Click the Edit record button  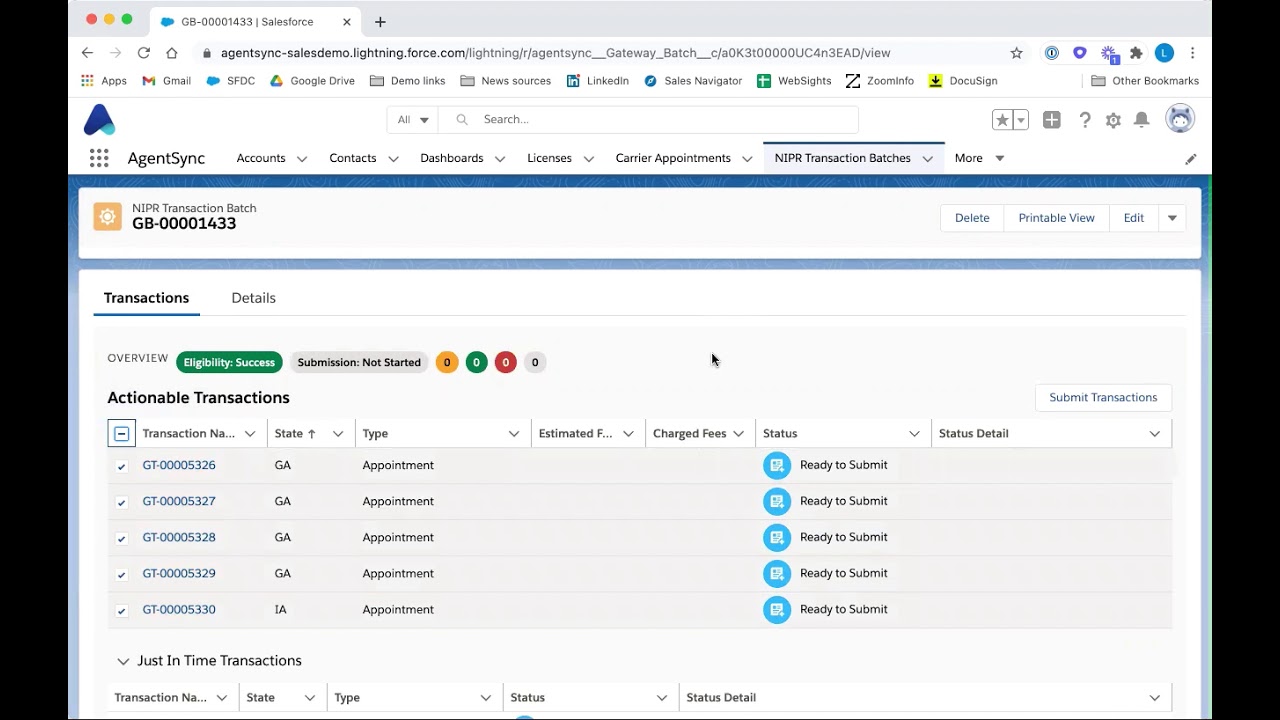[x=1134, y=218]
